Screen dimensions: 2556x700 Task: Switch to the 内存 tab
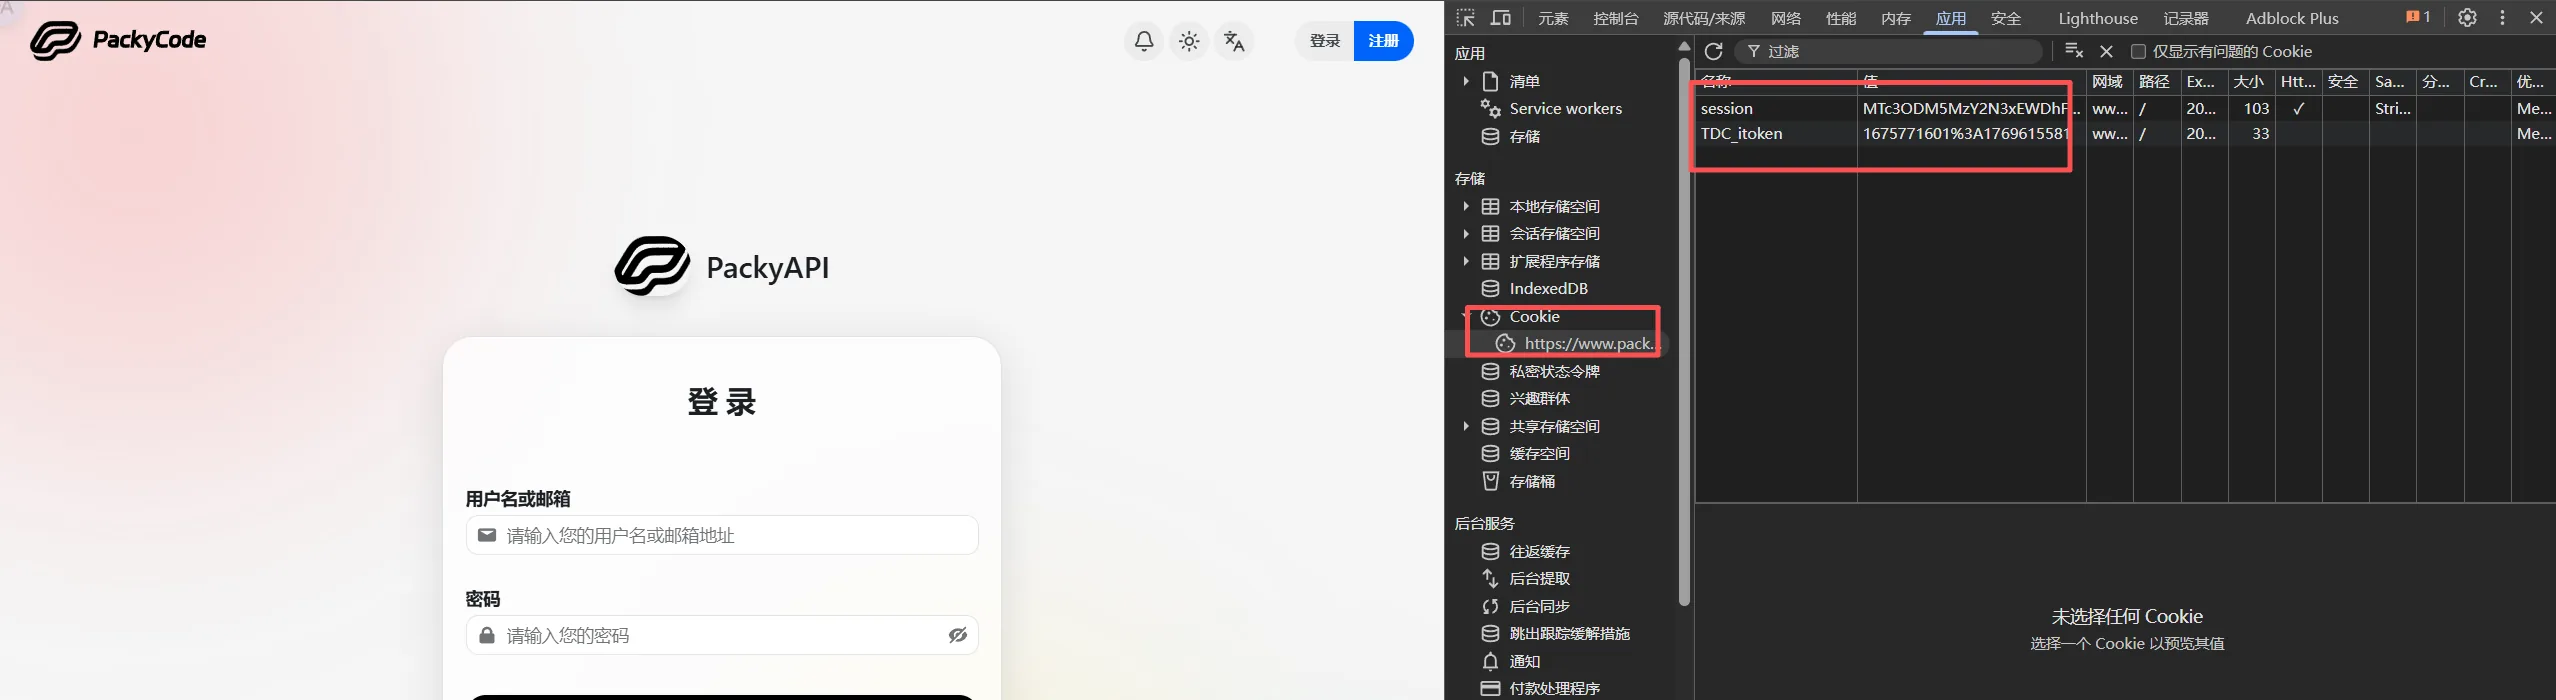pyautogui.click(x=1895, y=18)
